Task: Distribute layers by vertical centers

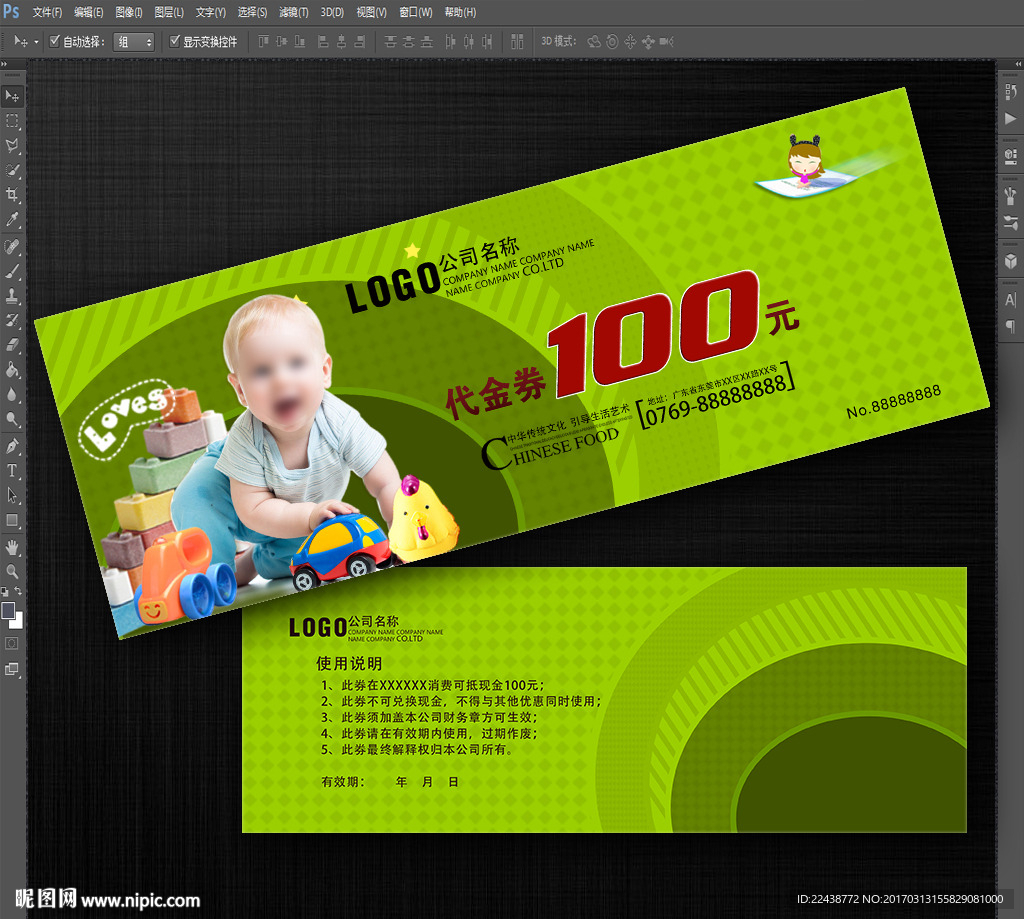Action: (409, 42)
